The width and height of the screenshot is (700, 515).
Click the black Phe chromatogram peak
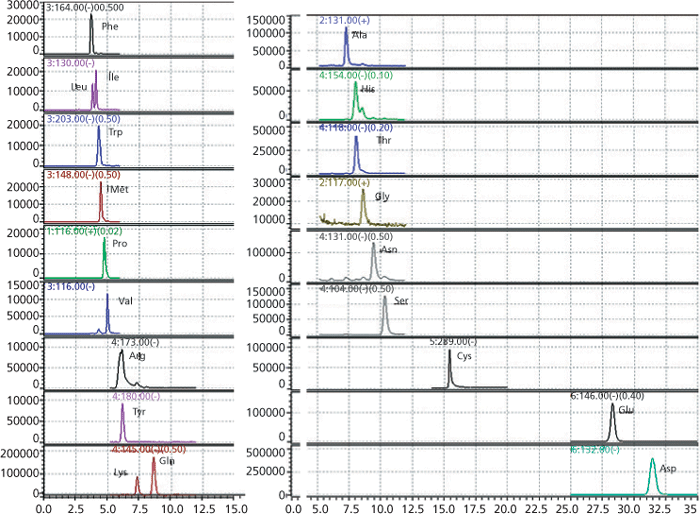tap(92, 33)
